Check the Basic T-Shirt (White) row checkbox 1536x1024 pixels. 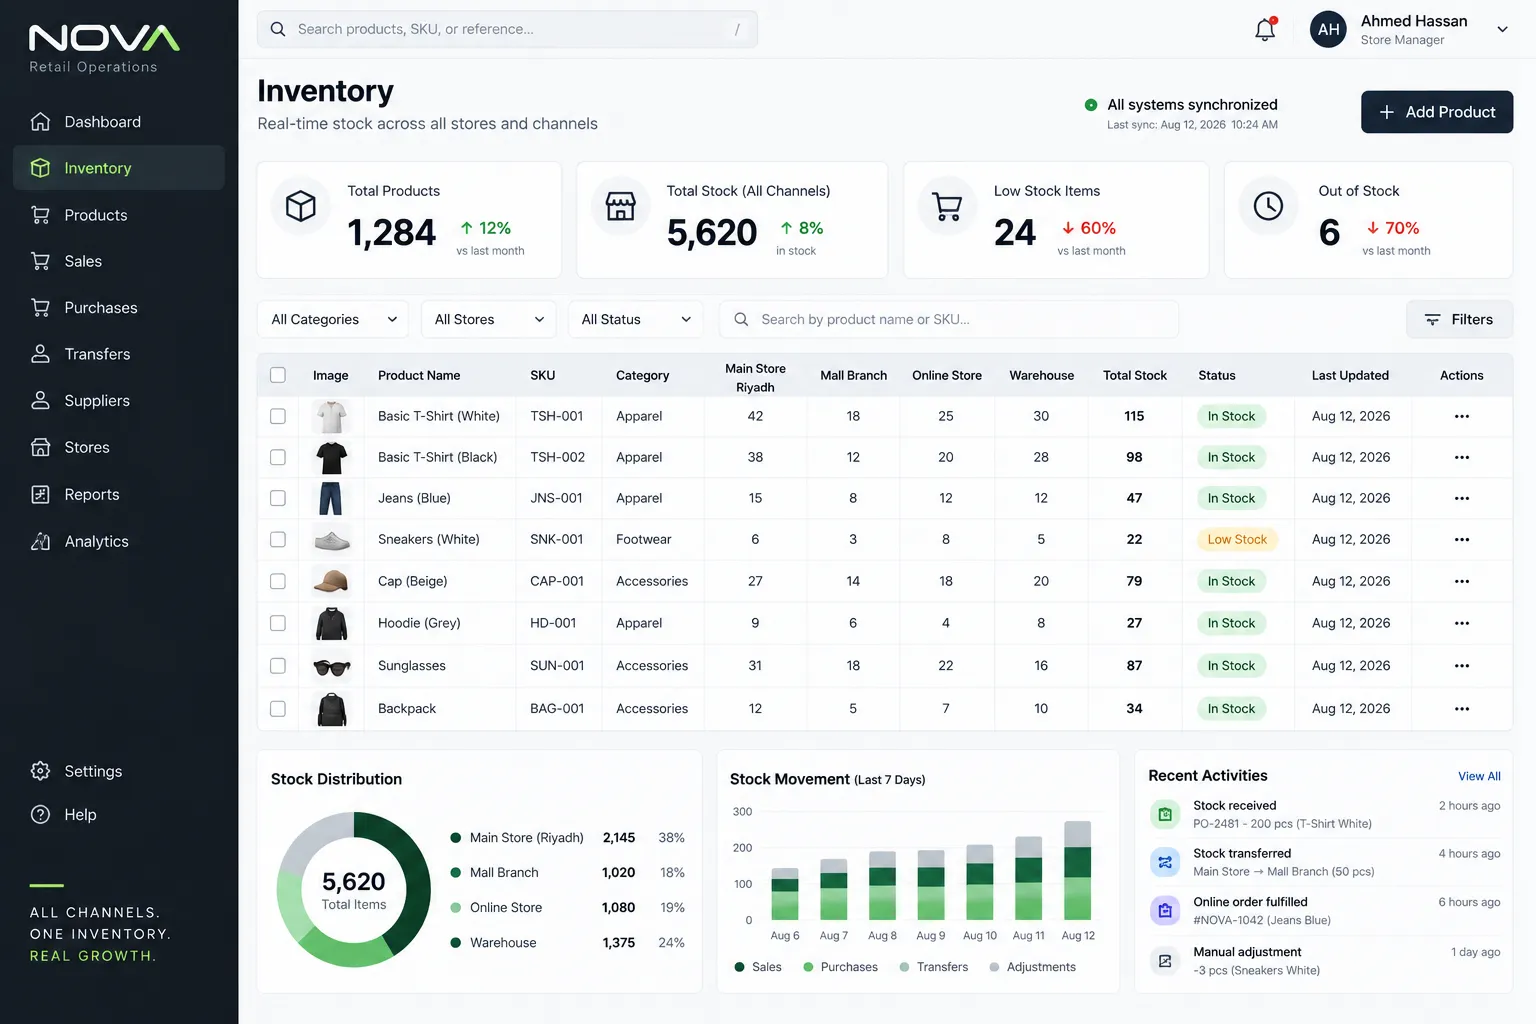coord(278,416)
